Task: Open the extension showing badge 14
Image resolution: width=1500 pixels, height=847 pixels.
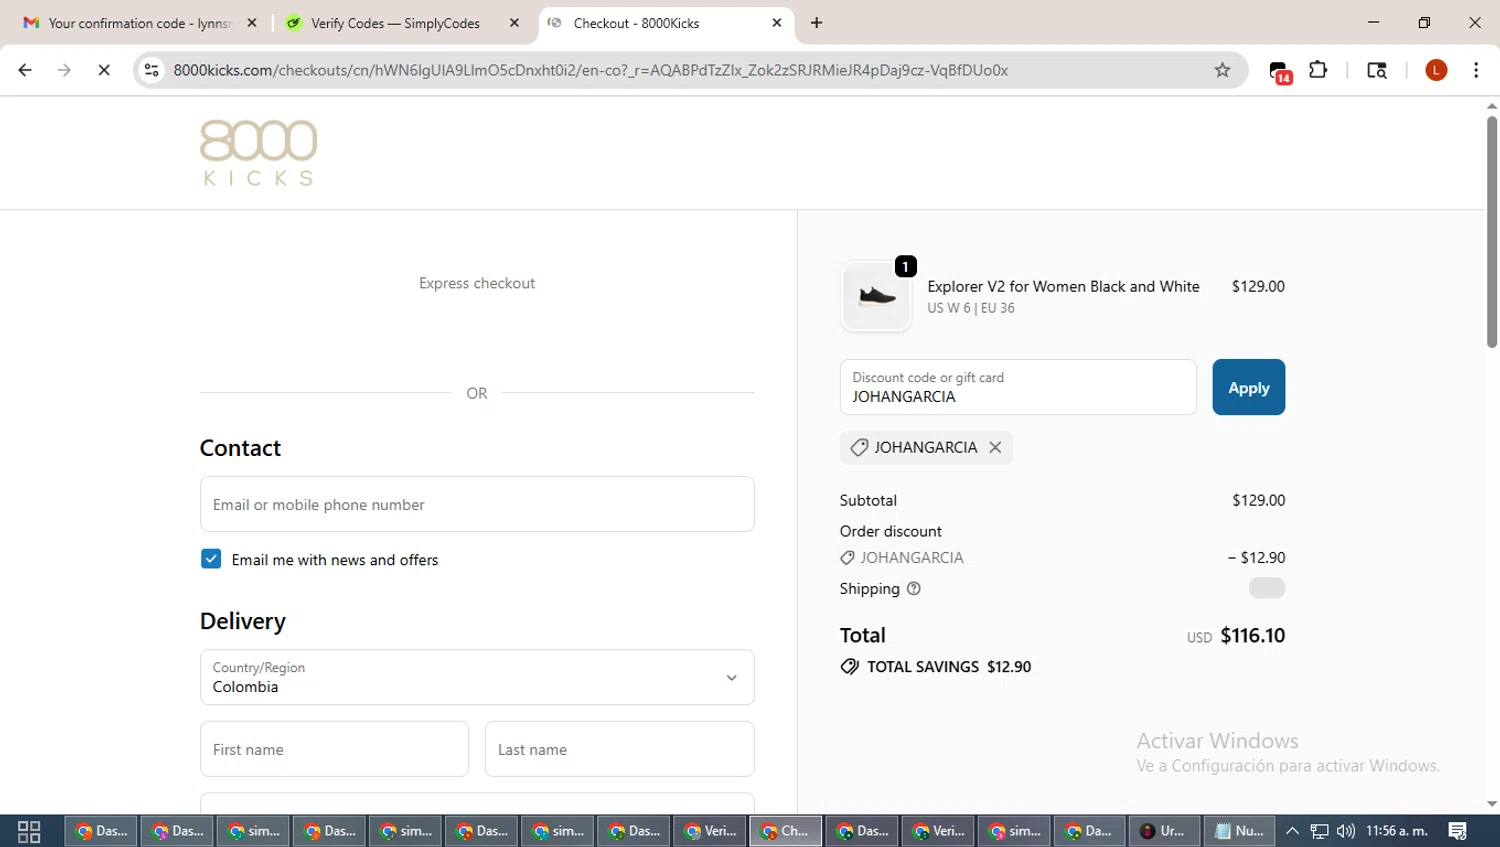Action: point(1280,71)
